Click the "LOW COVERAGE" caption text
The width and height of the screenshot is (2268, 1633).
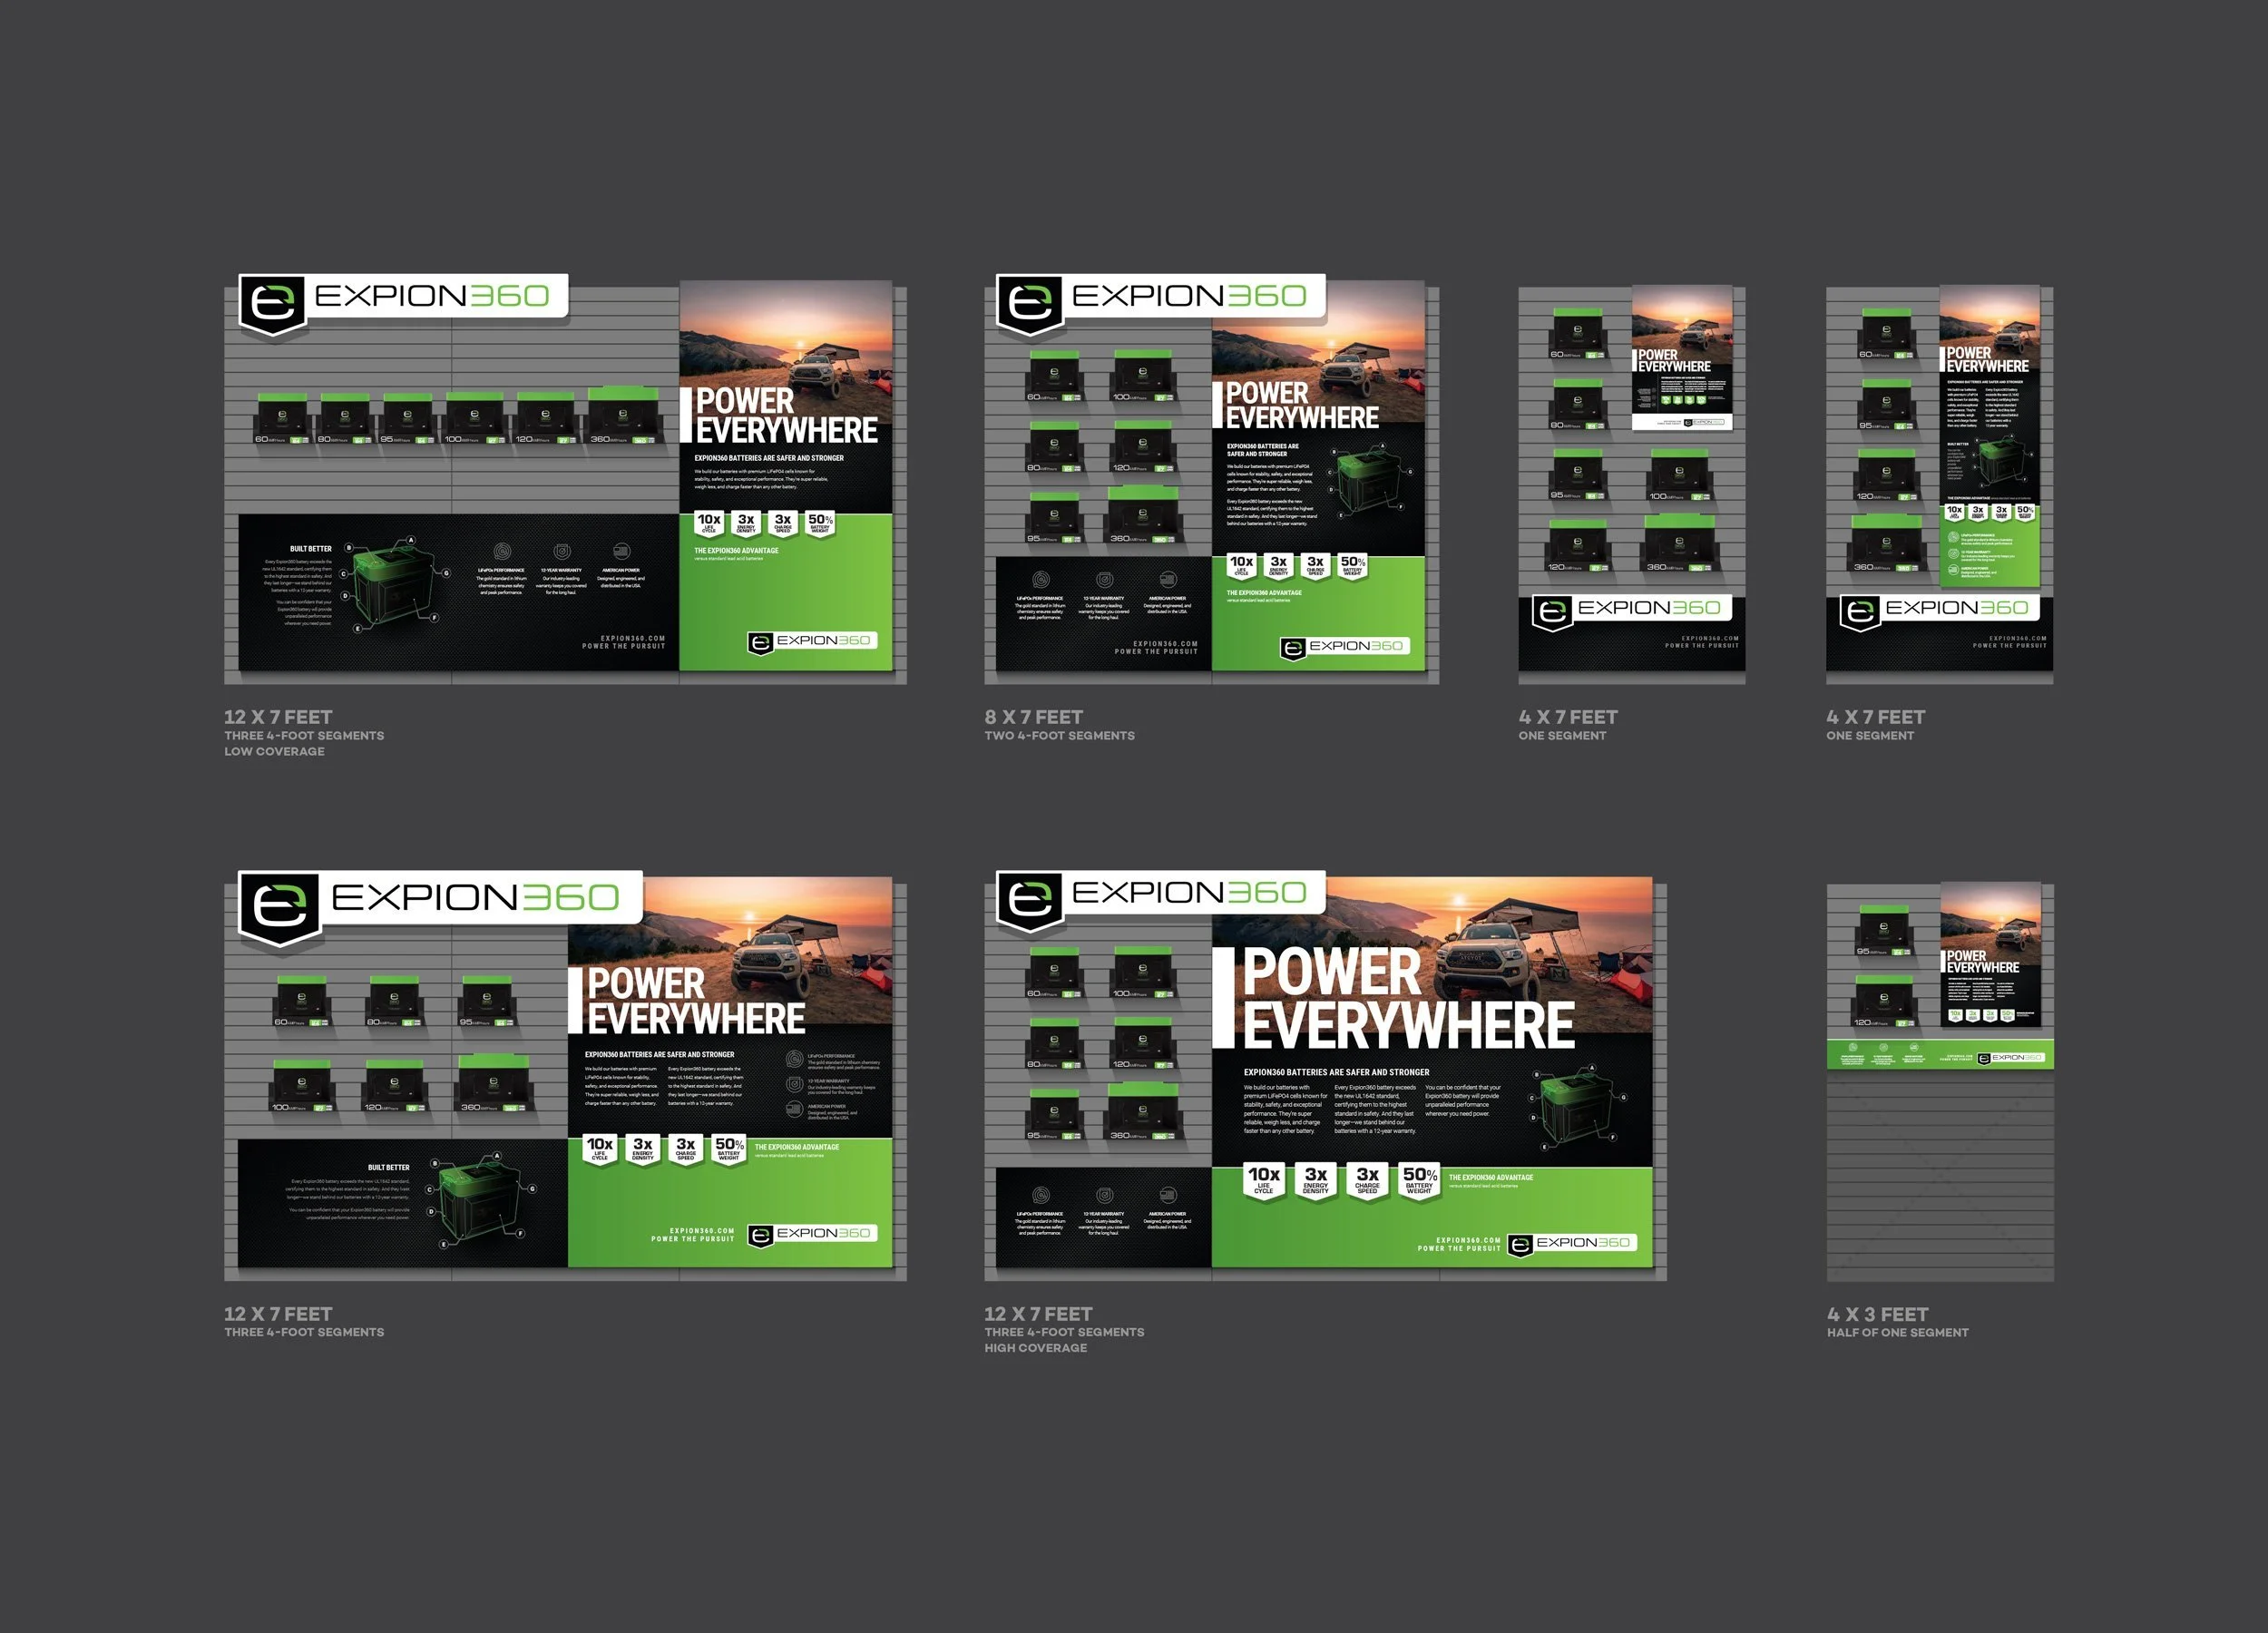pyautogui.click(x=274, y=752)
